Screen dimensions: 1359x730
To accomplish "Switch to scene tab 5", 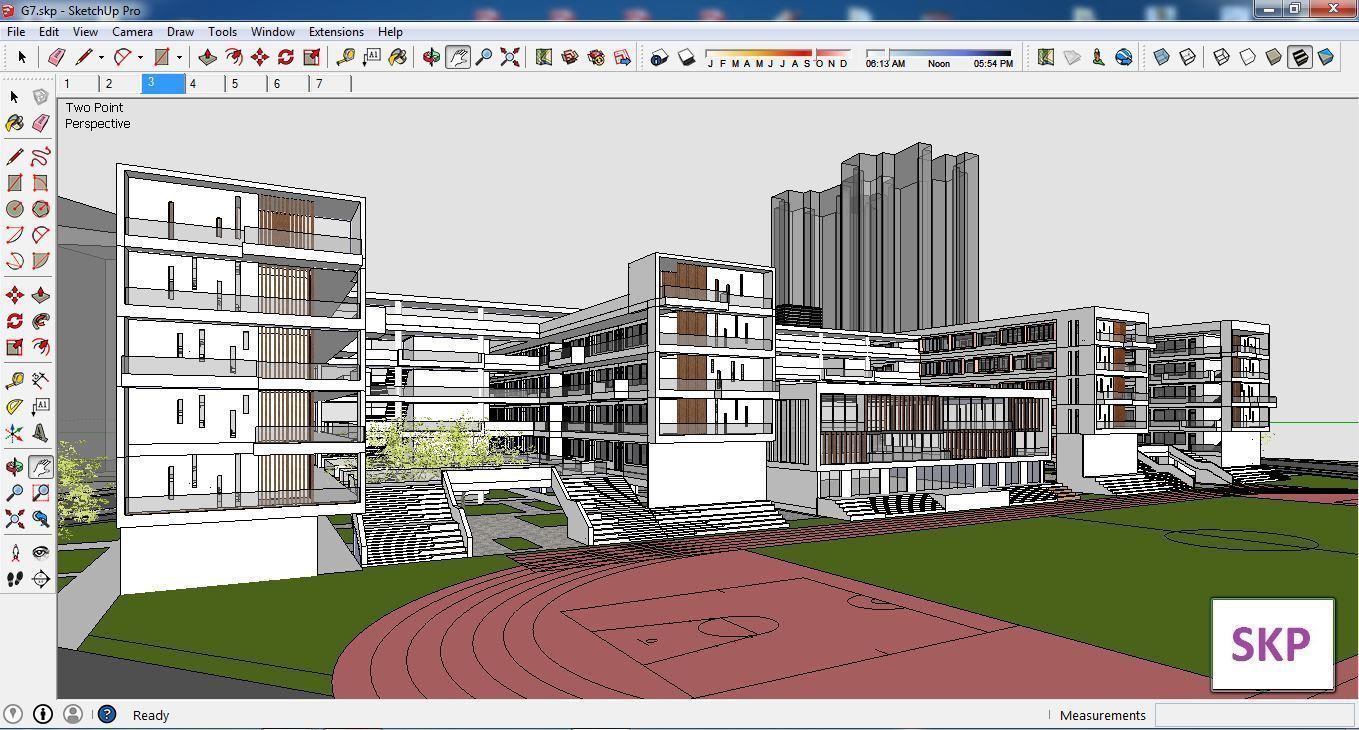I will 246,83.
